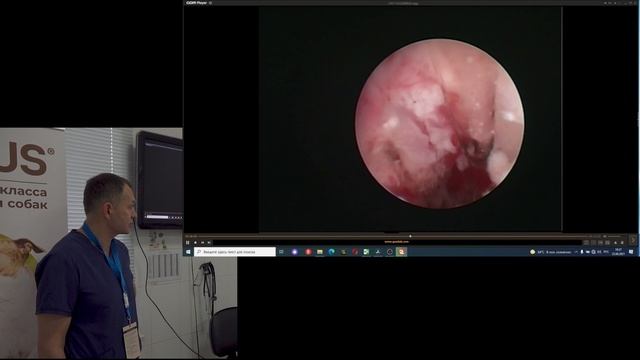
Task: Launch Microsoft Edge from the taskbar
Action: tap(331, 252)
